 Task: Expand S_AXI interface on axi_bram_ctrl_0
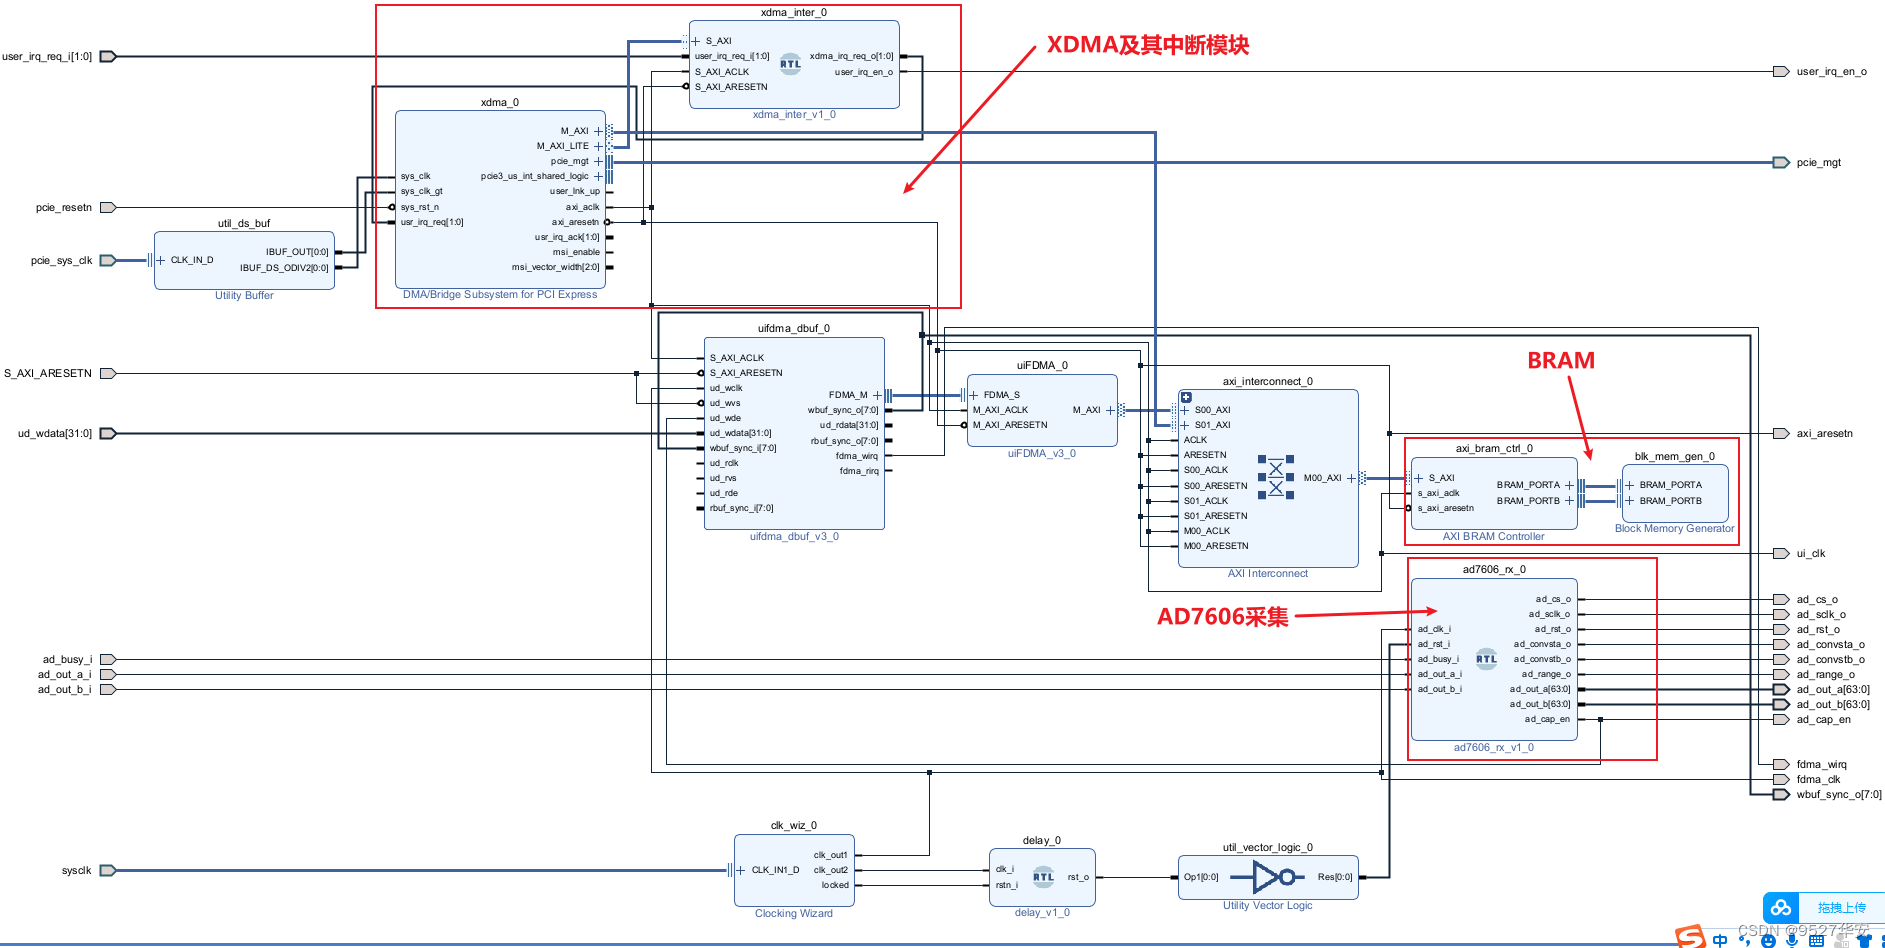(x=1418, y=478)
